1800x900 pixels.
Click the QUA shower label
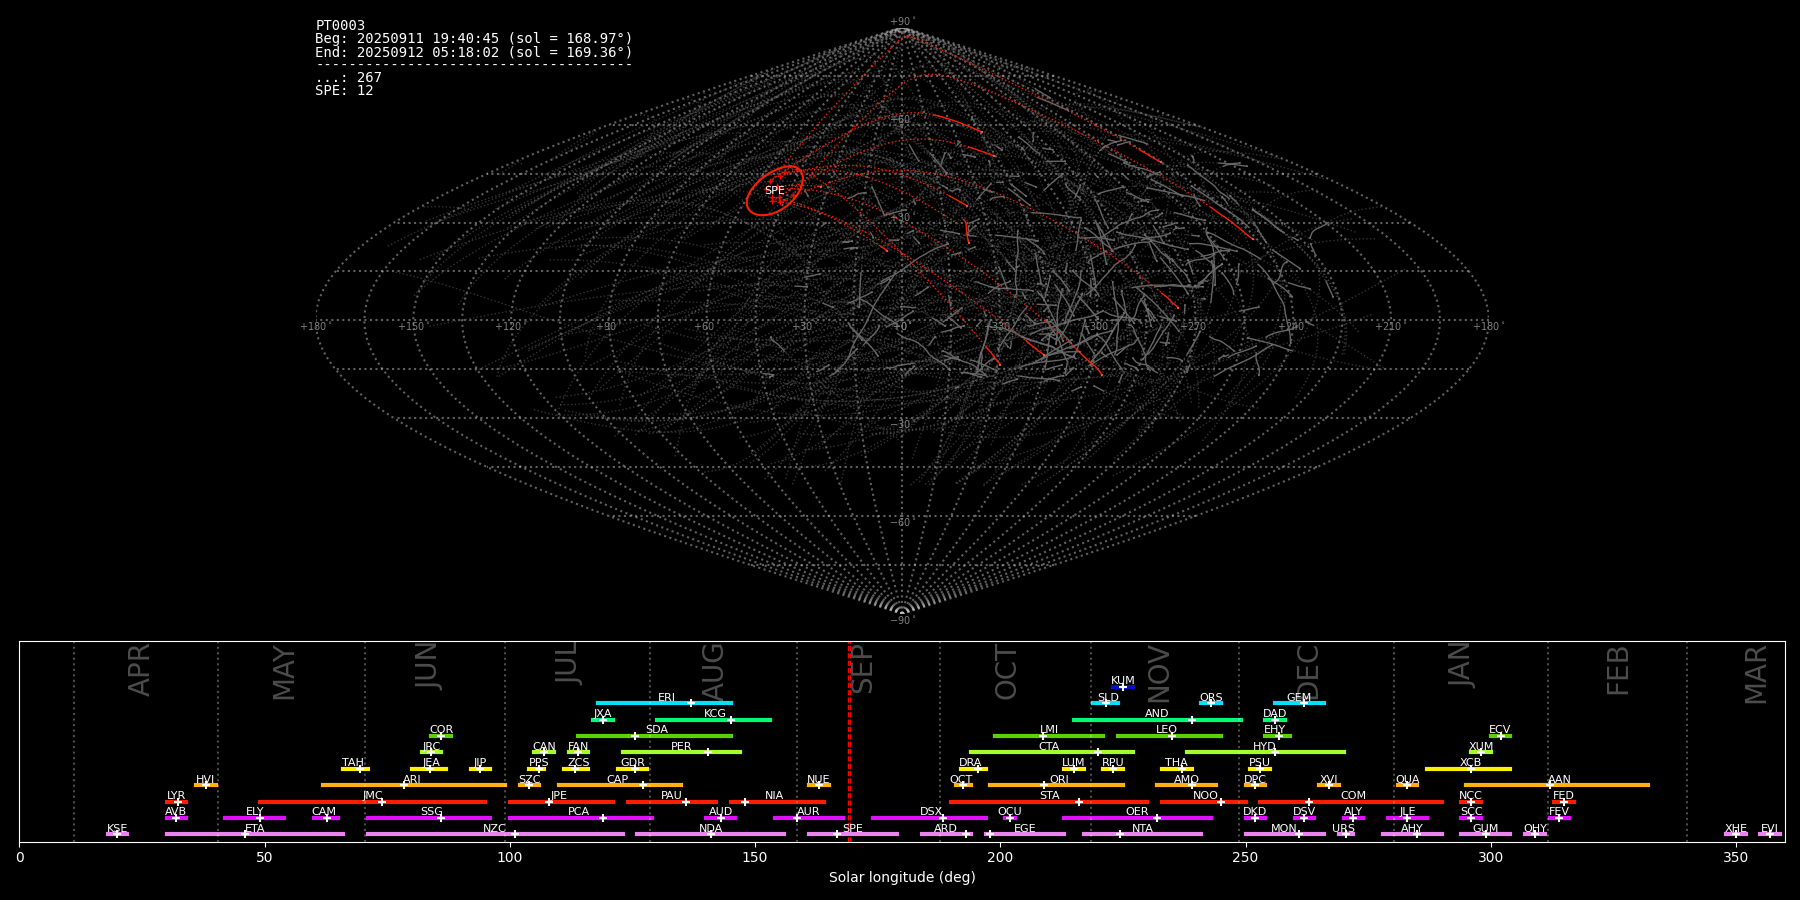tap(1407, 779)
